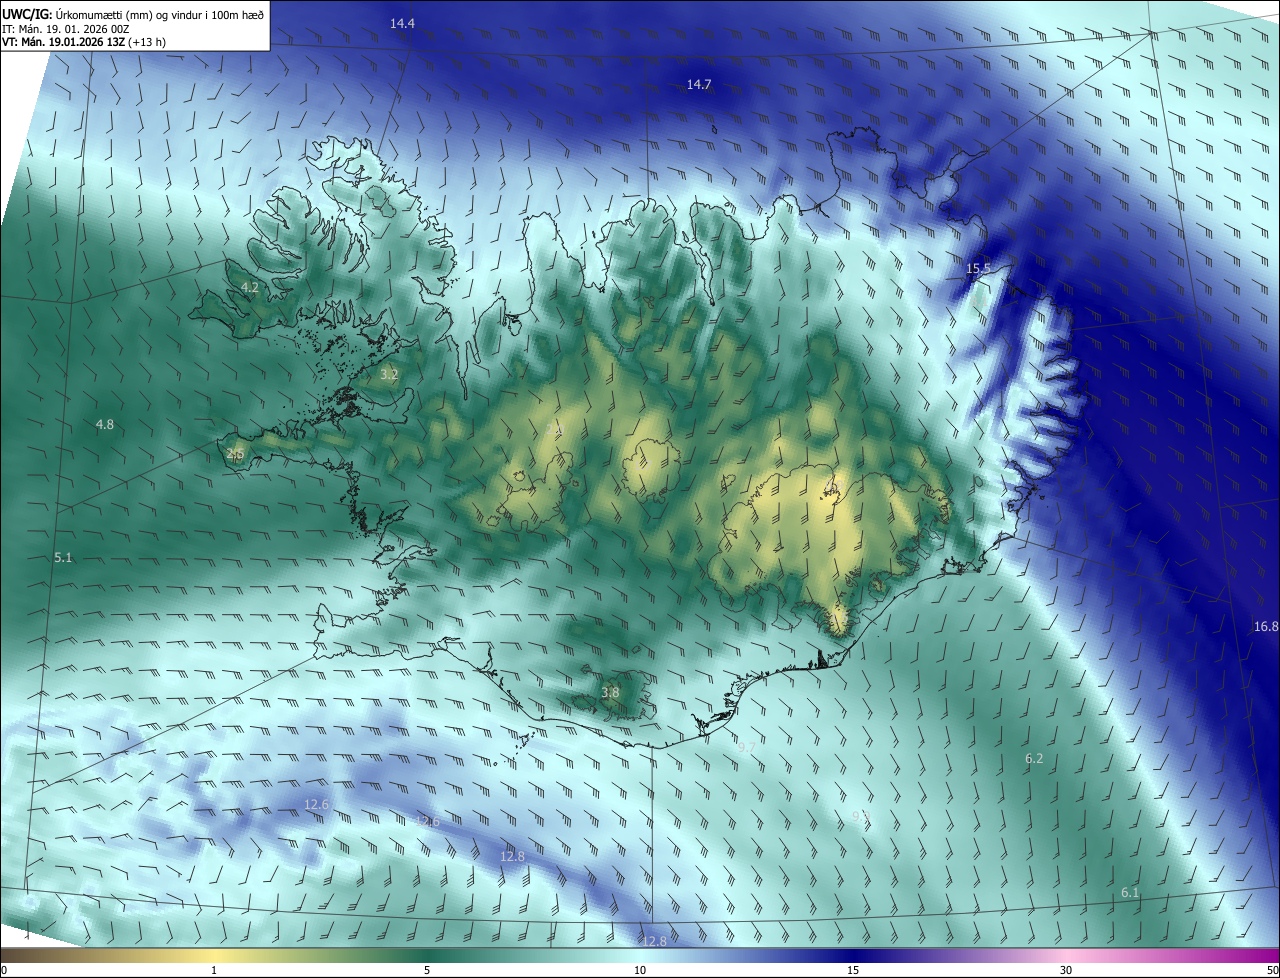Click the map value label 6.2

tap(1034, 759)
